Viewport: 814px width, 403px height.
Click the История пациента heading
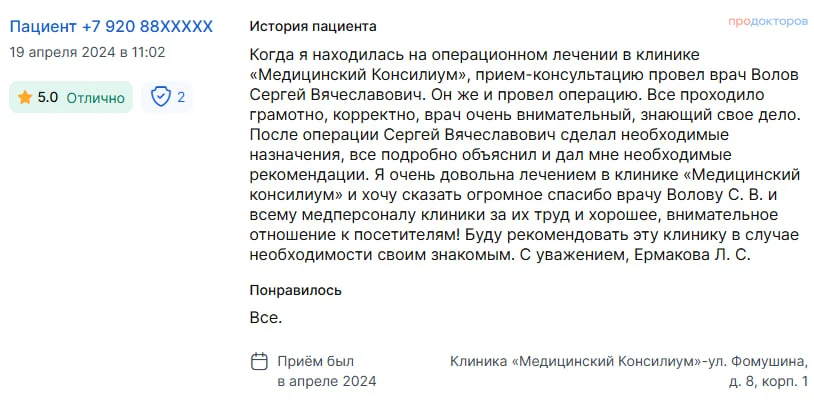click(x=313, y=26)
